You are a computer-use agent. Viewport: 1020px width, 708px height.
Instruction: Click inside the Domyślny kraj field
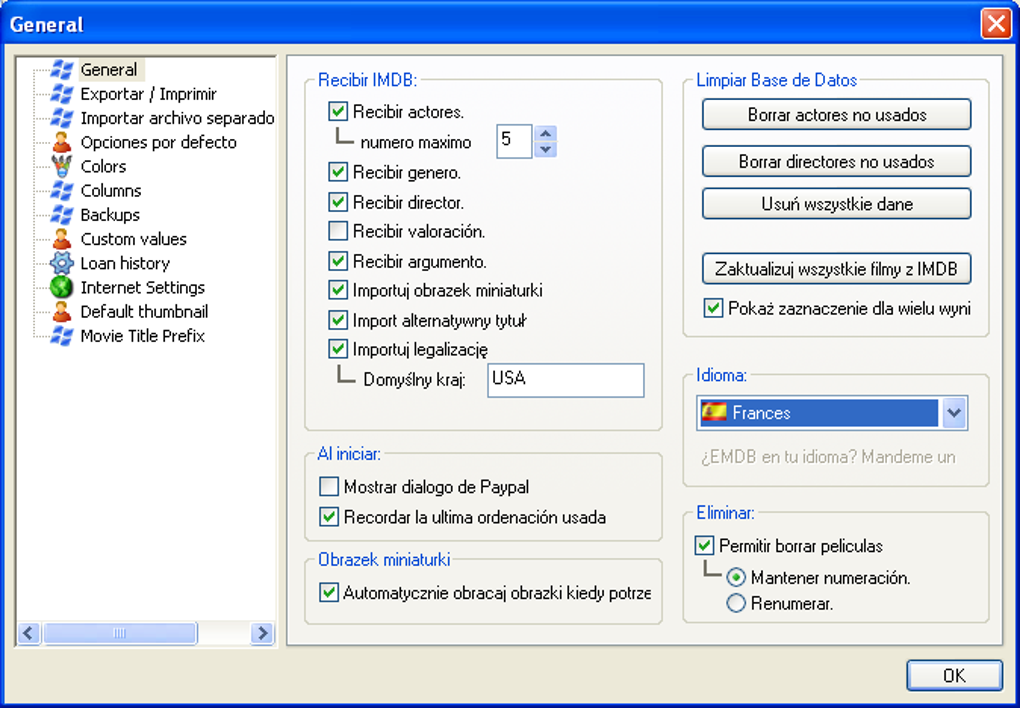pos(565,380)
